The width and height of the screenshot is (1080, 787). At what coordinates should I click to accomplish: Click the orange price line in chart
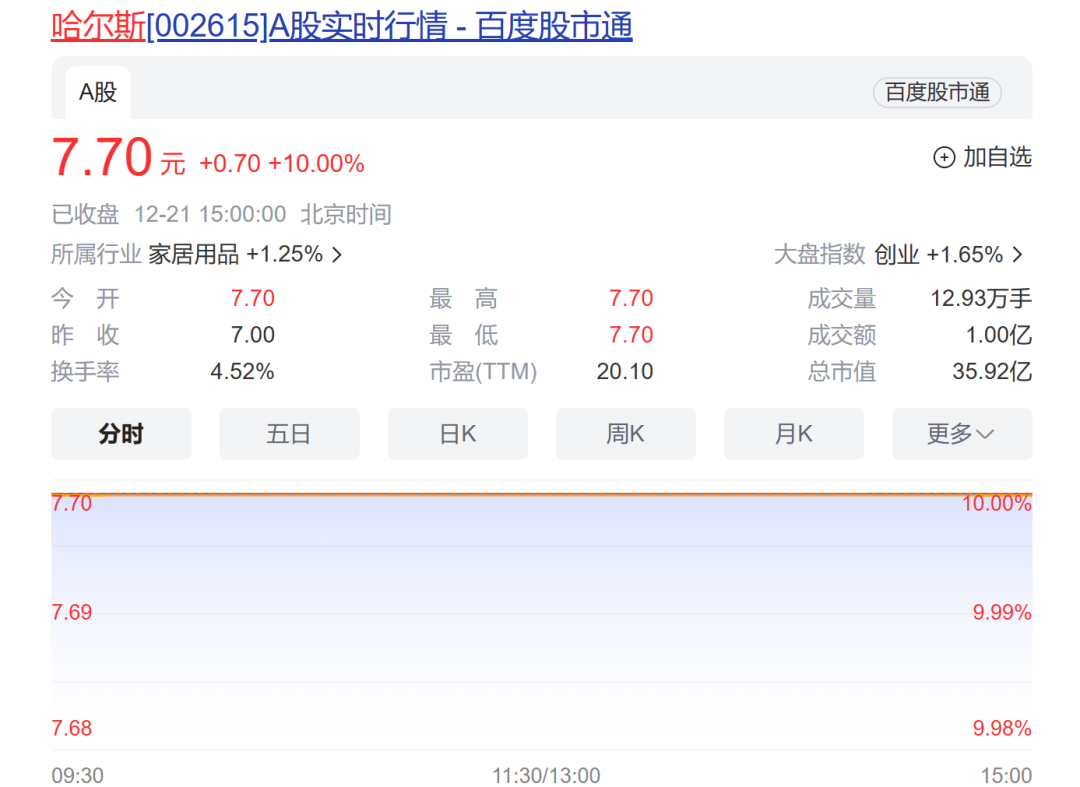(541, 494)
